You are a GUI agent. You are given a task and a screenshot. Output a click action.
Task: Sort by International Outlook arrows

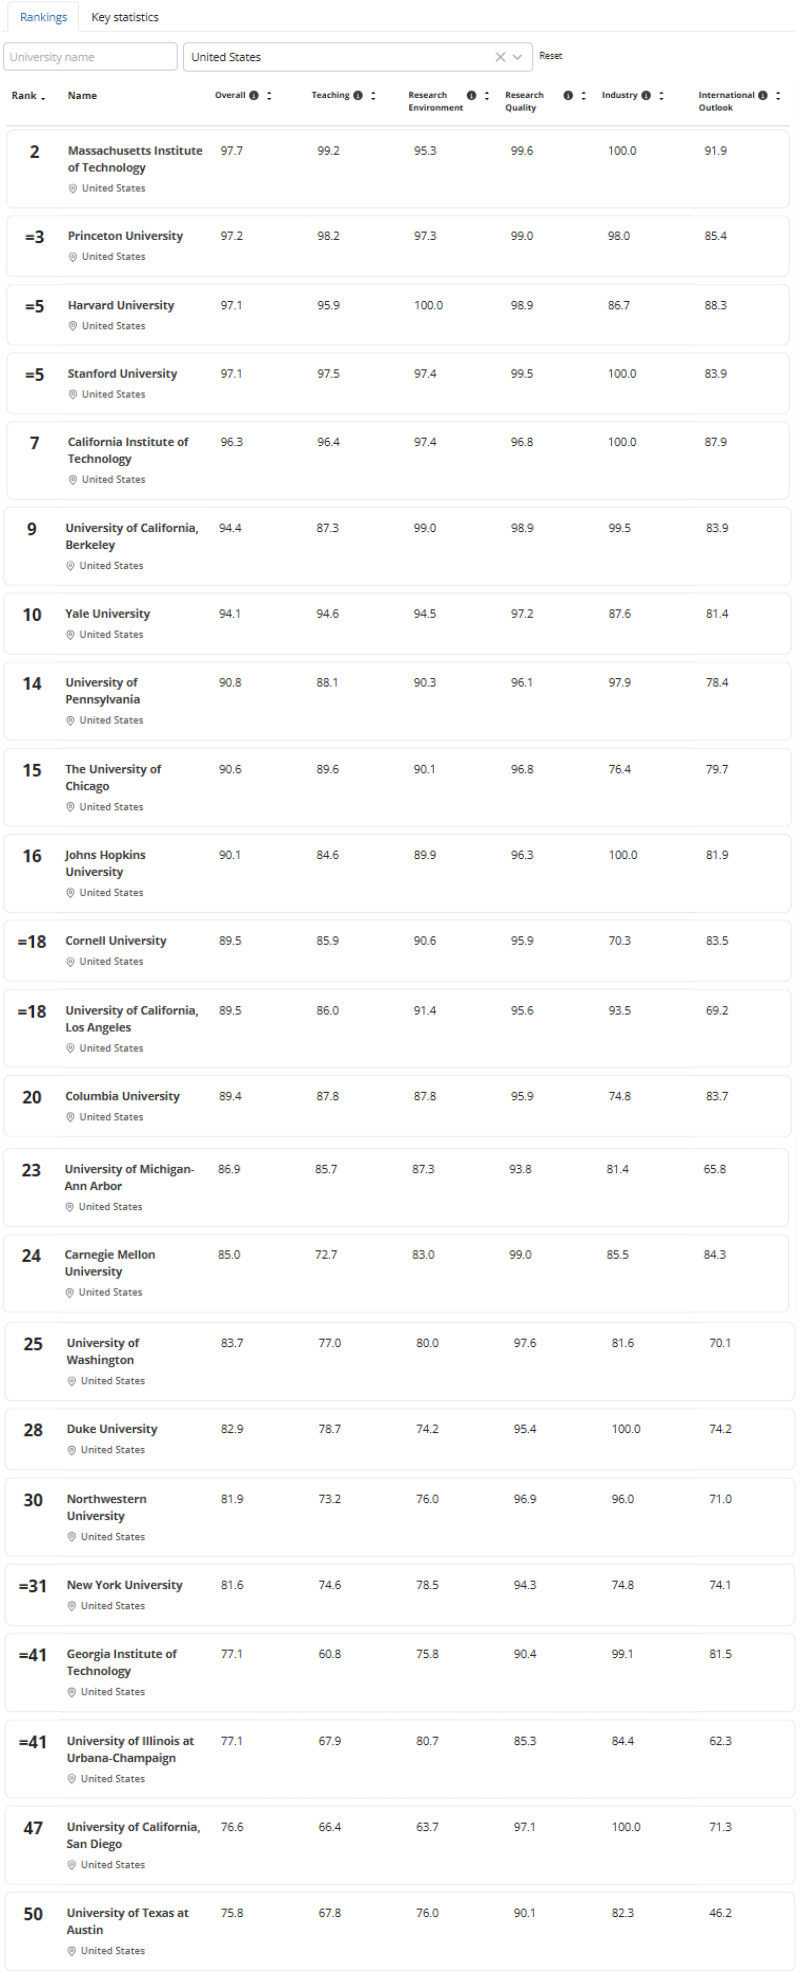click(778, 96)
